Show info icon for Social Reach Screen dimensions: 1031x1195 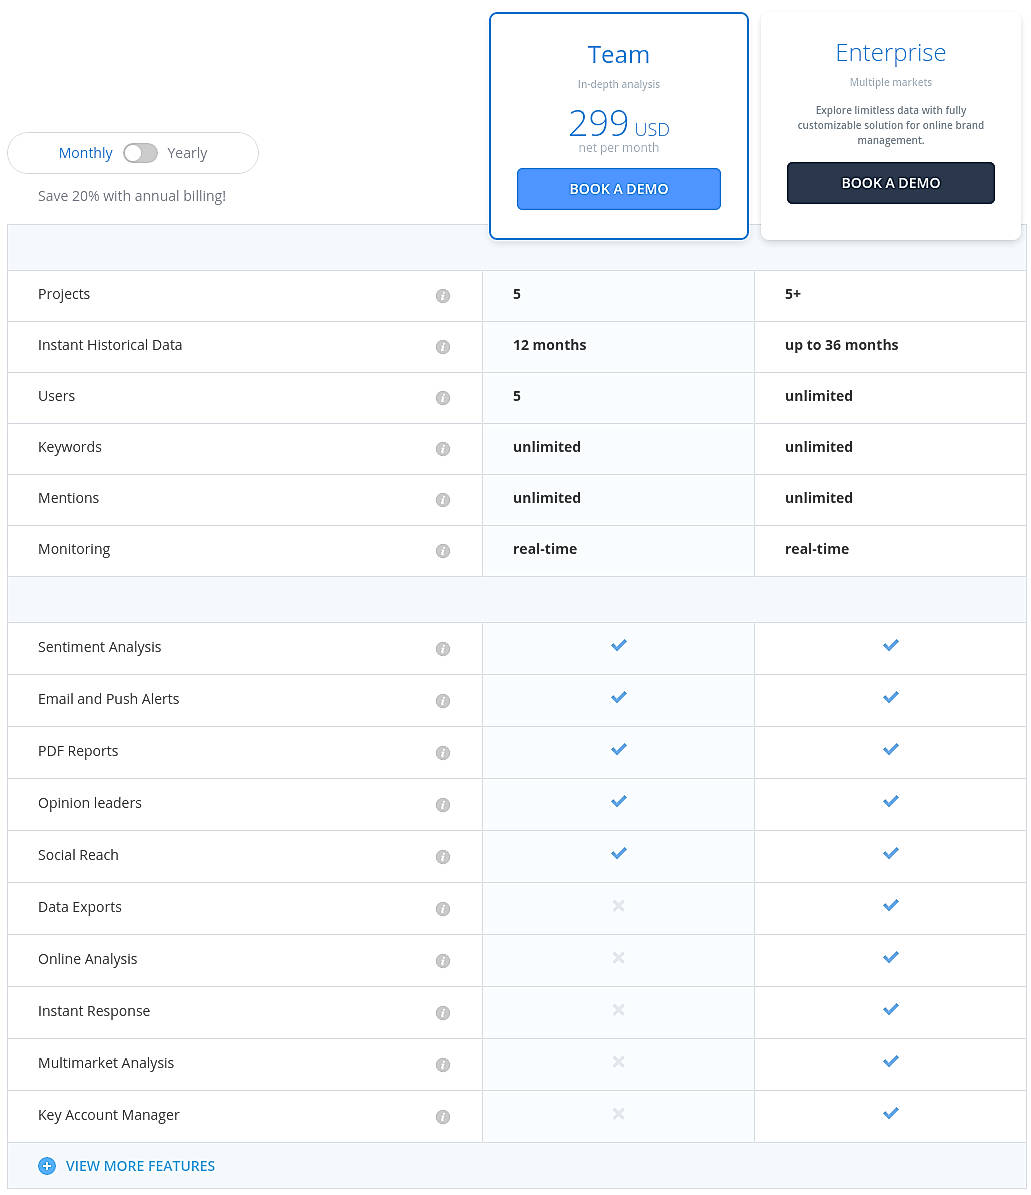(443, 857)
